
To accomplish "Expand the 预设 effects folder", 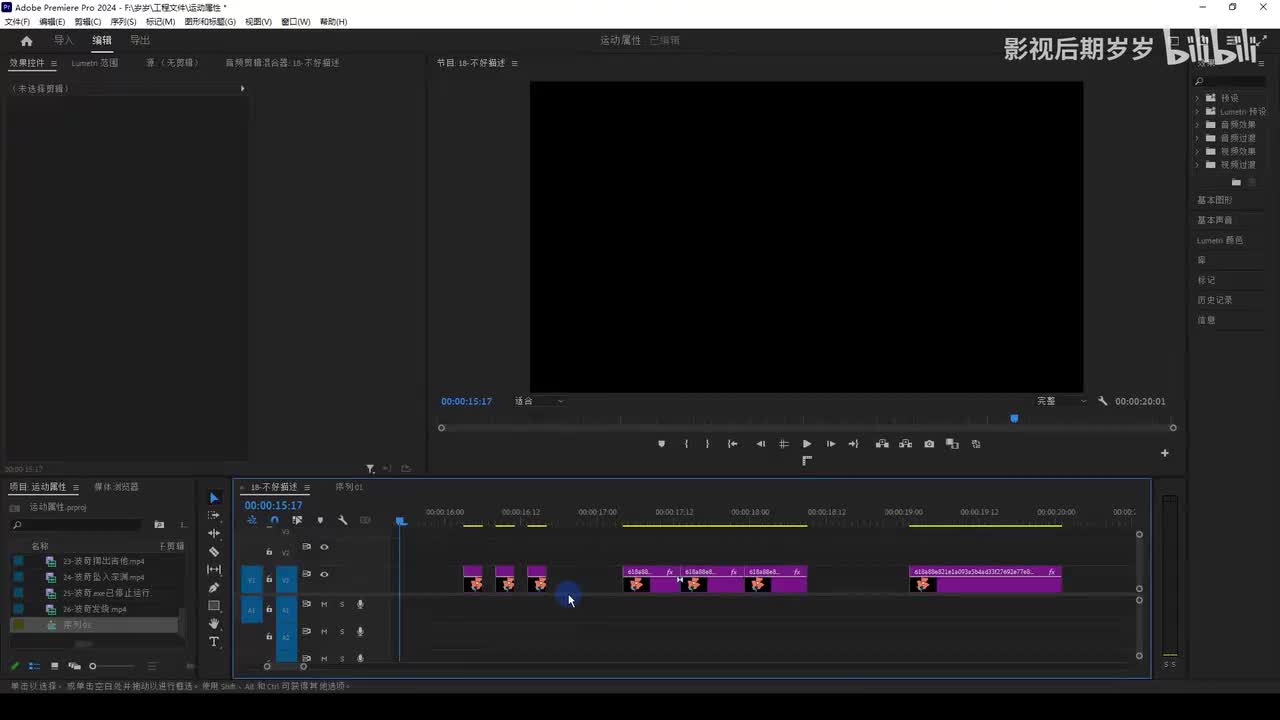I will click(1198, 98).
